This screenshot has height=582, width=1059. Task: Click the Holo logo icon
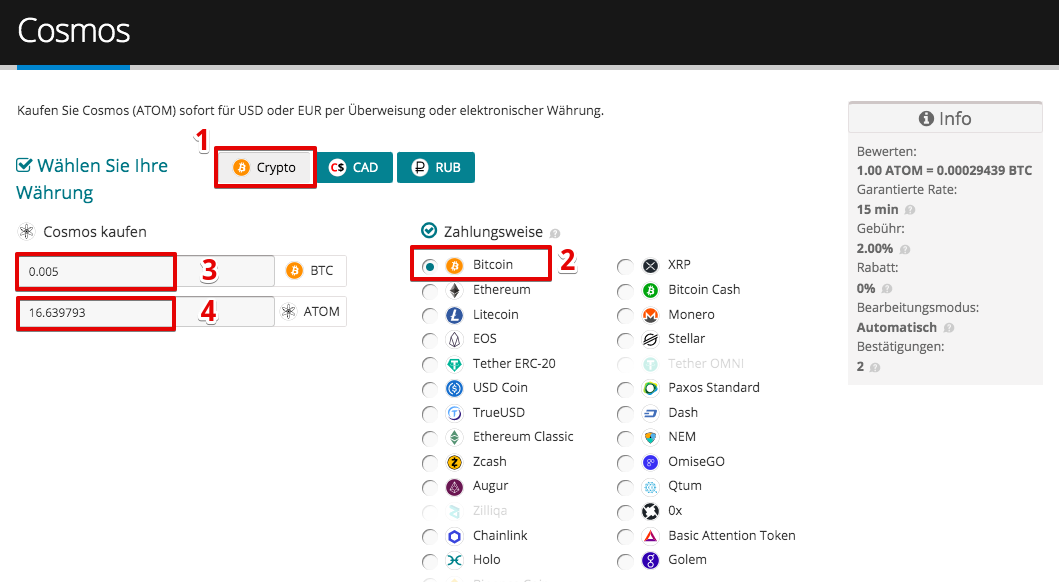[x=455, y=560]
